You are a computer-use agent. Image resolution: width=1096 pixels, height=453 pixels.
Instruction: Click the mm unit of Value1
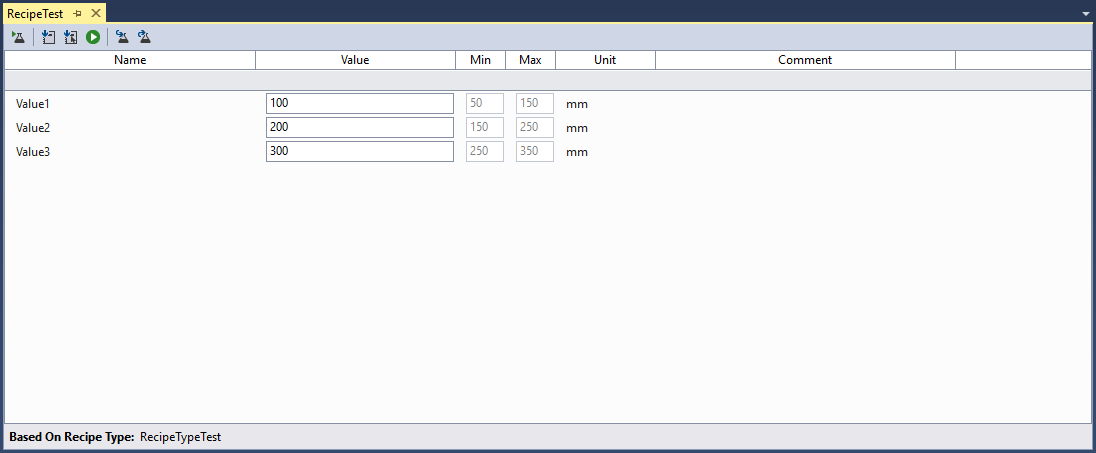coord(577,104)
